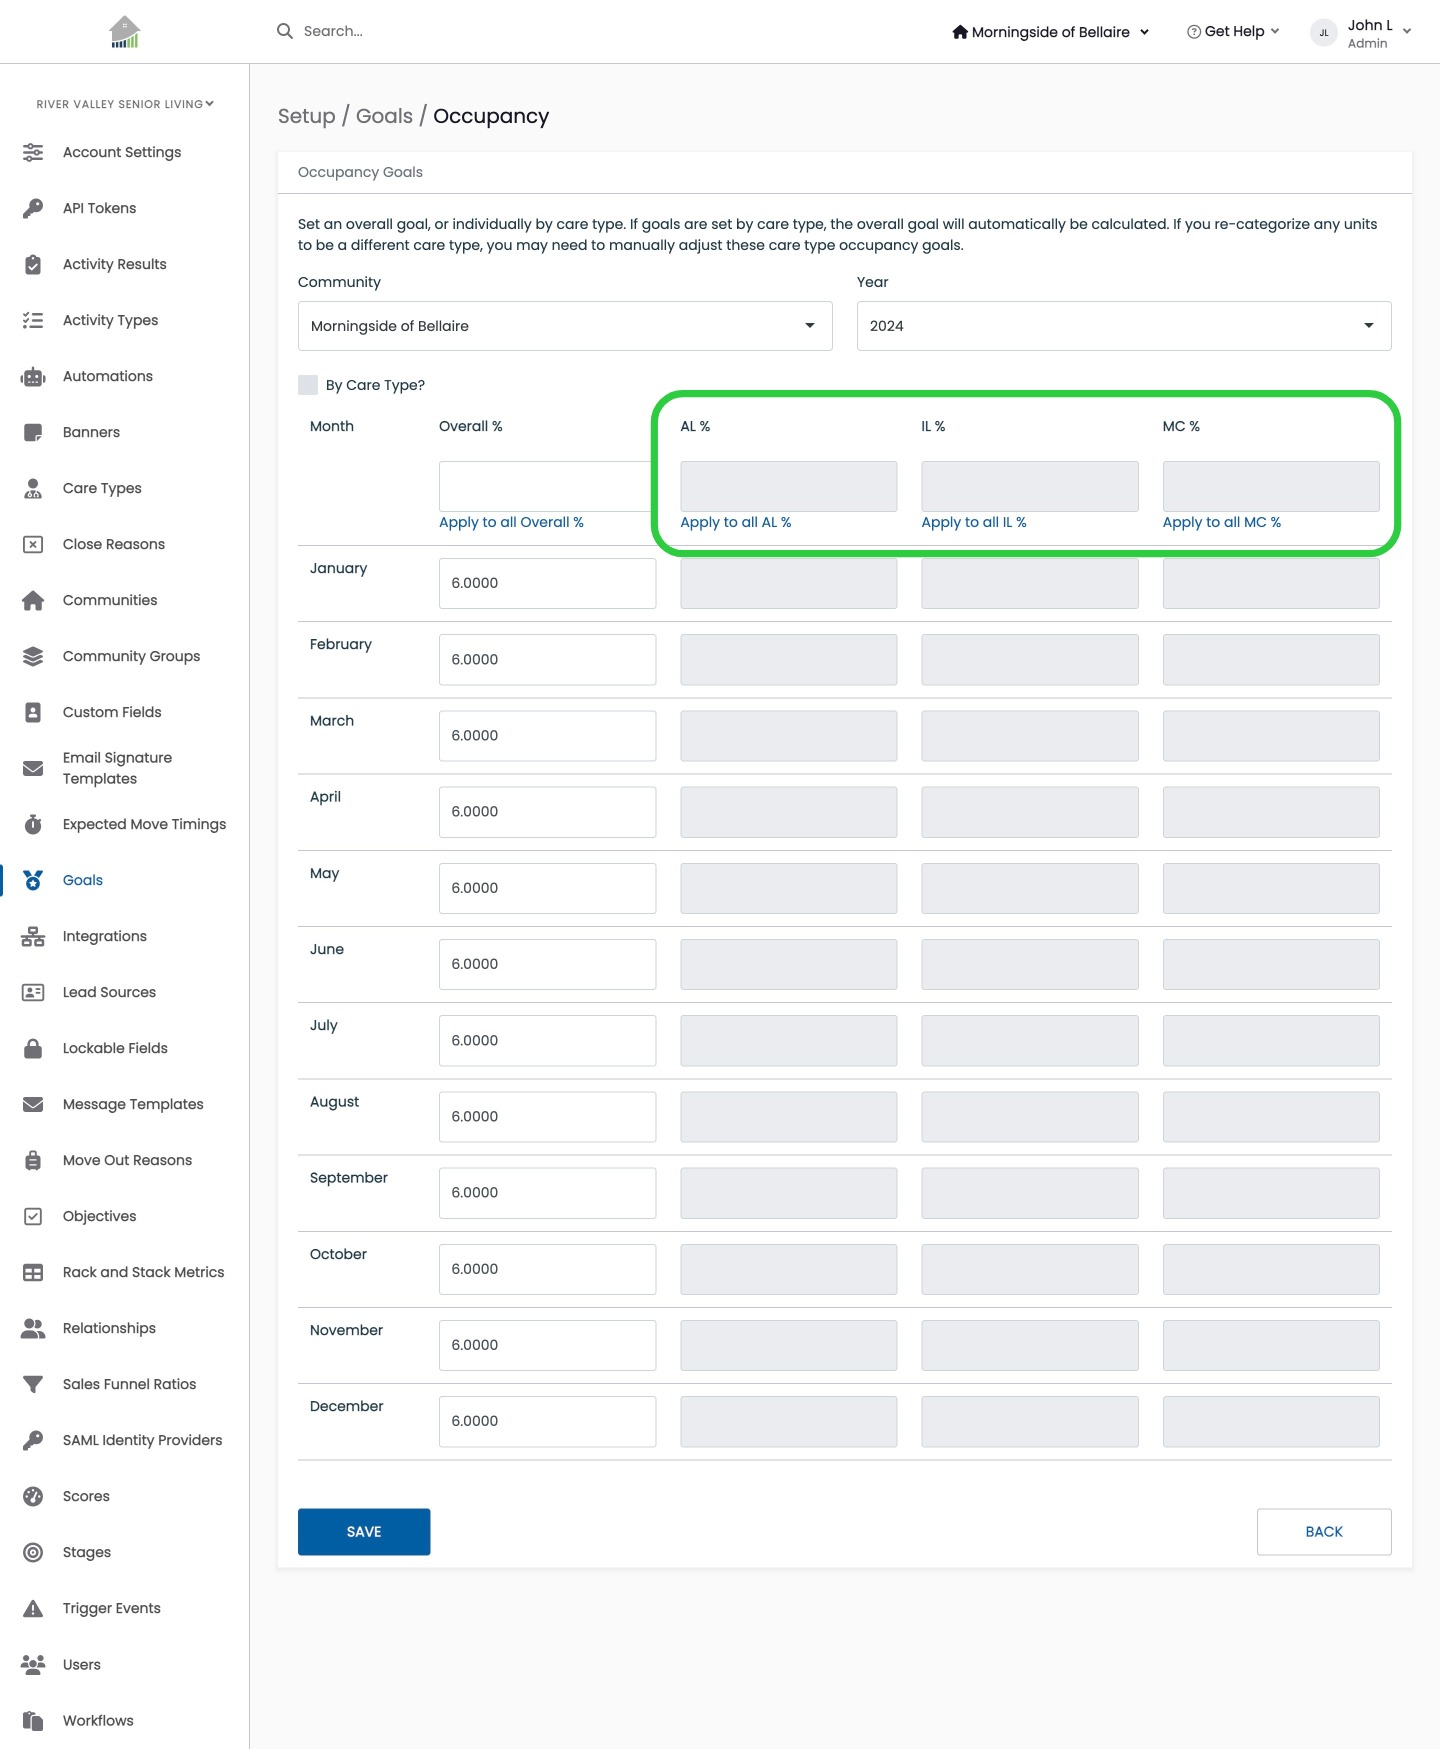Open the Get Help menu
1440x1749 pixels.
1233,31
